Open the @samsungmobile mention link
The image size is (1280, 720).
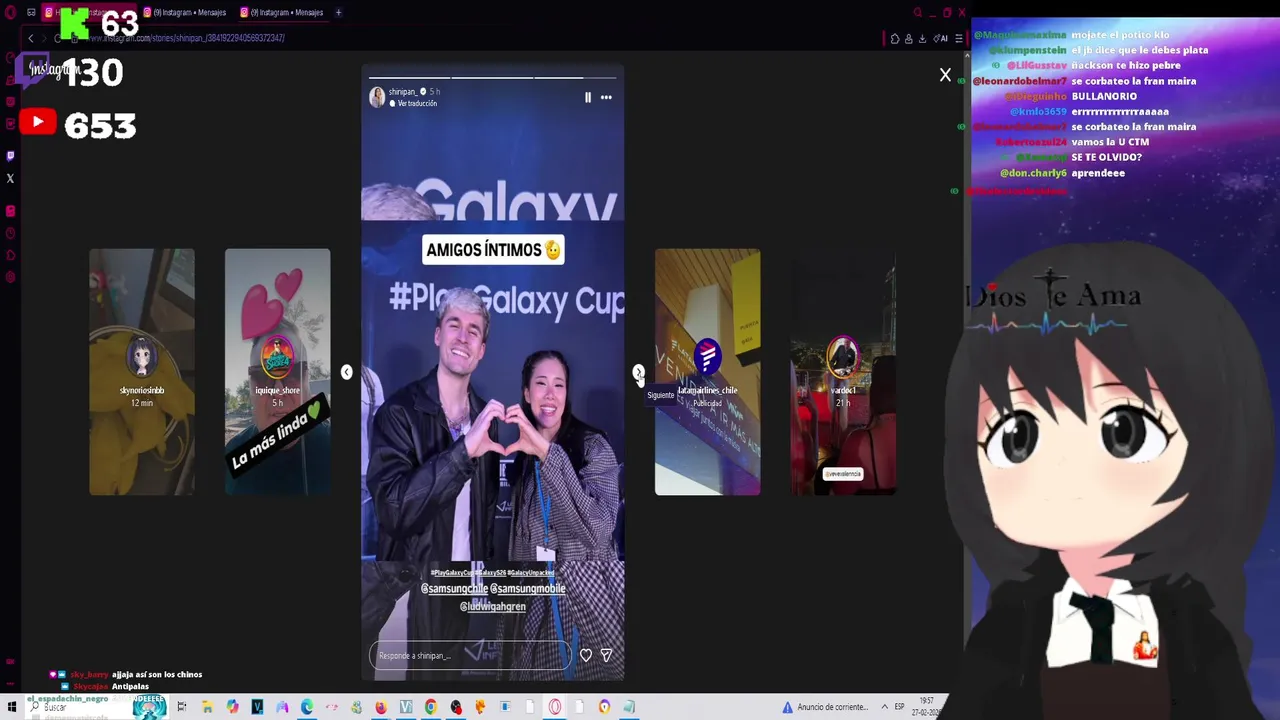click(x=527, y=589)
